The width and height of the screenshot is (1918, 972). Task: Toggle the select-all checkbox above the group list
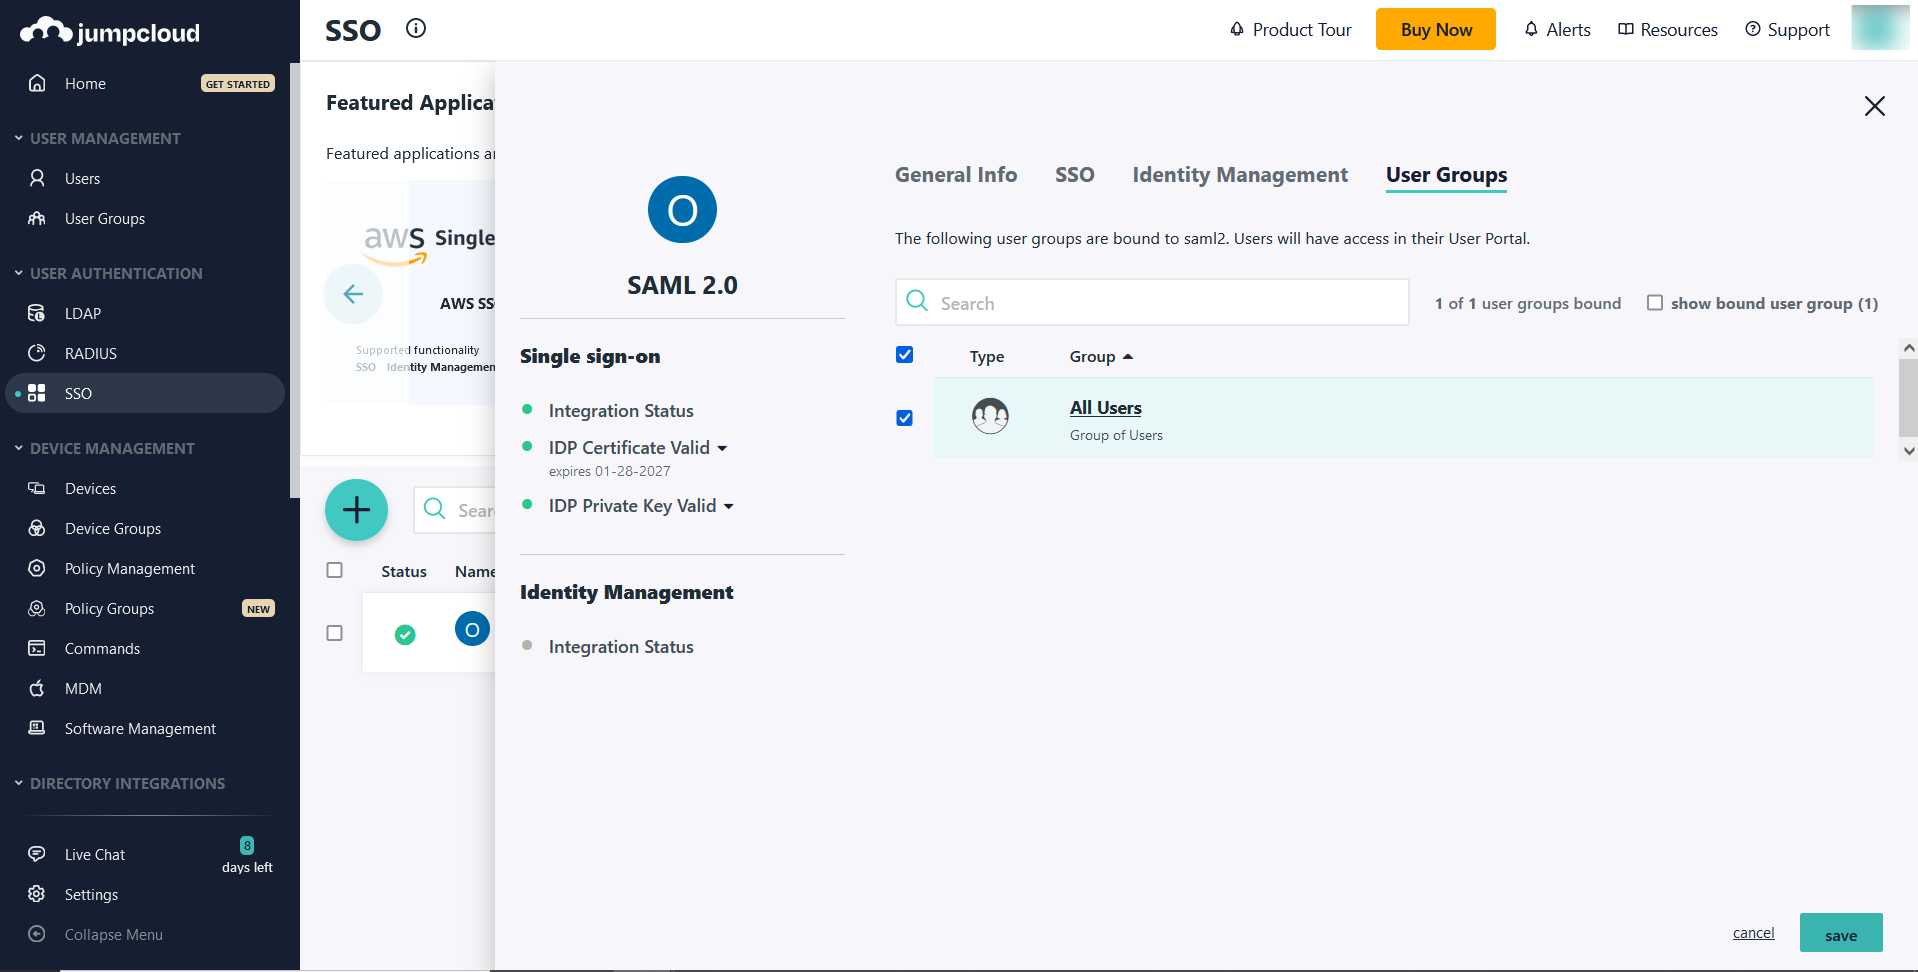(904, 355)
